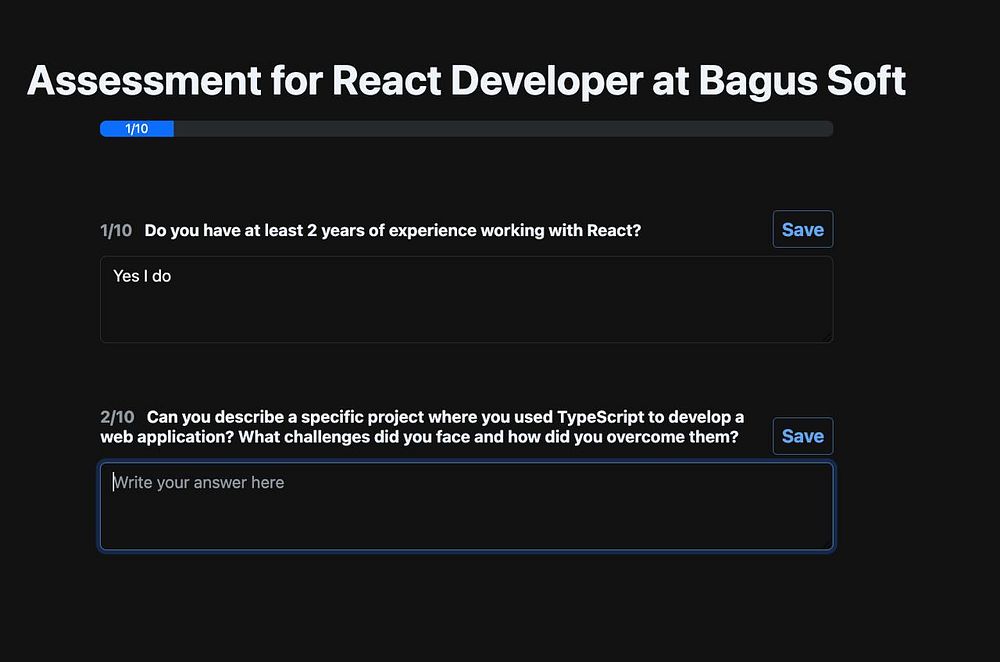This screenshot has height=662, width=1000.
Task: Focus the 'Write your answer here' field
Action: 466,506
